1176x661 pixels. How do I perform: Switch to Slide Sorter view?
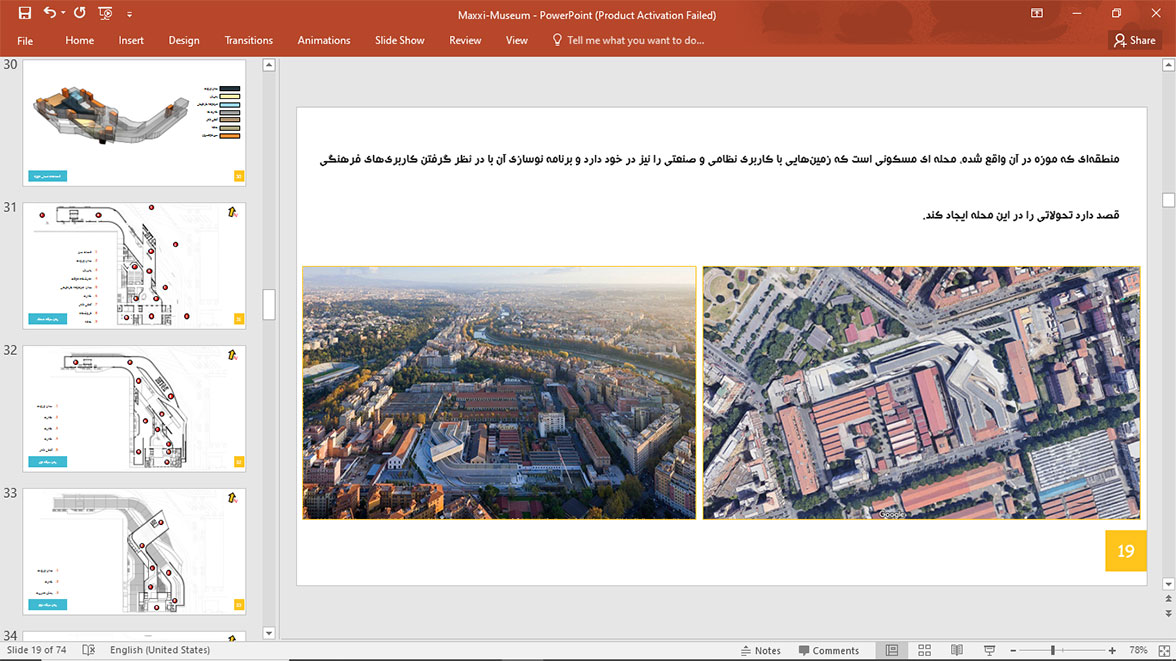[x=924, y=650]
